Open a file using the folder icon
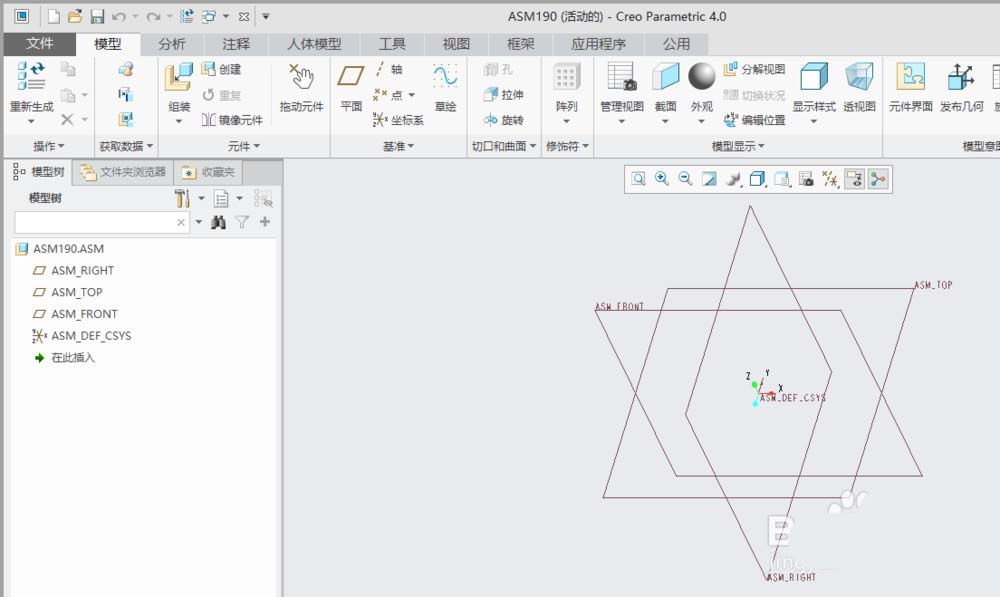Viewport: 1000px width, 597px height. pos(75,17)
